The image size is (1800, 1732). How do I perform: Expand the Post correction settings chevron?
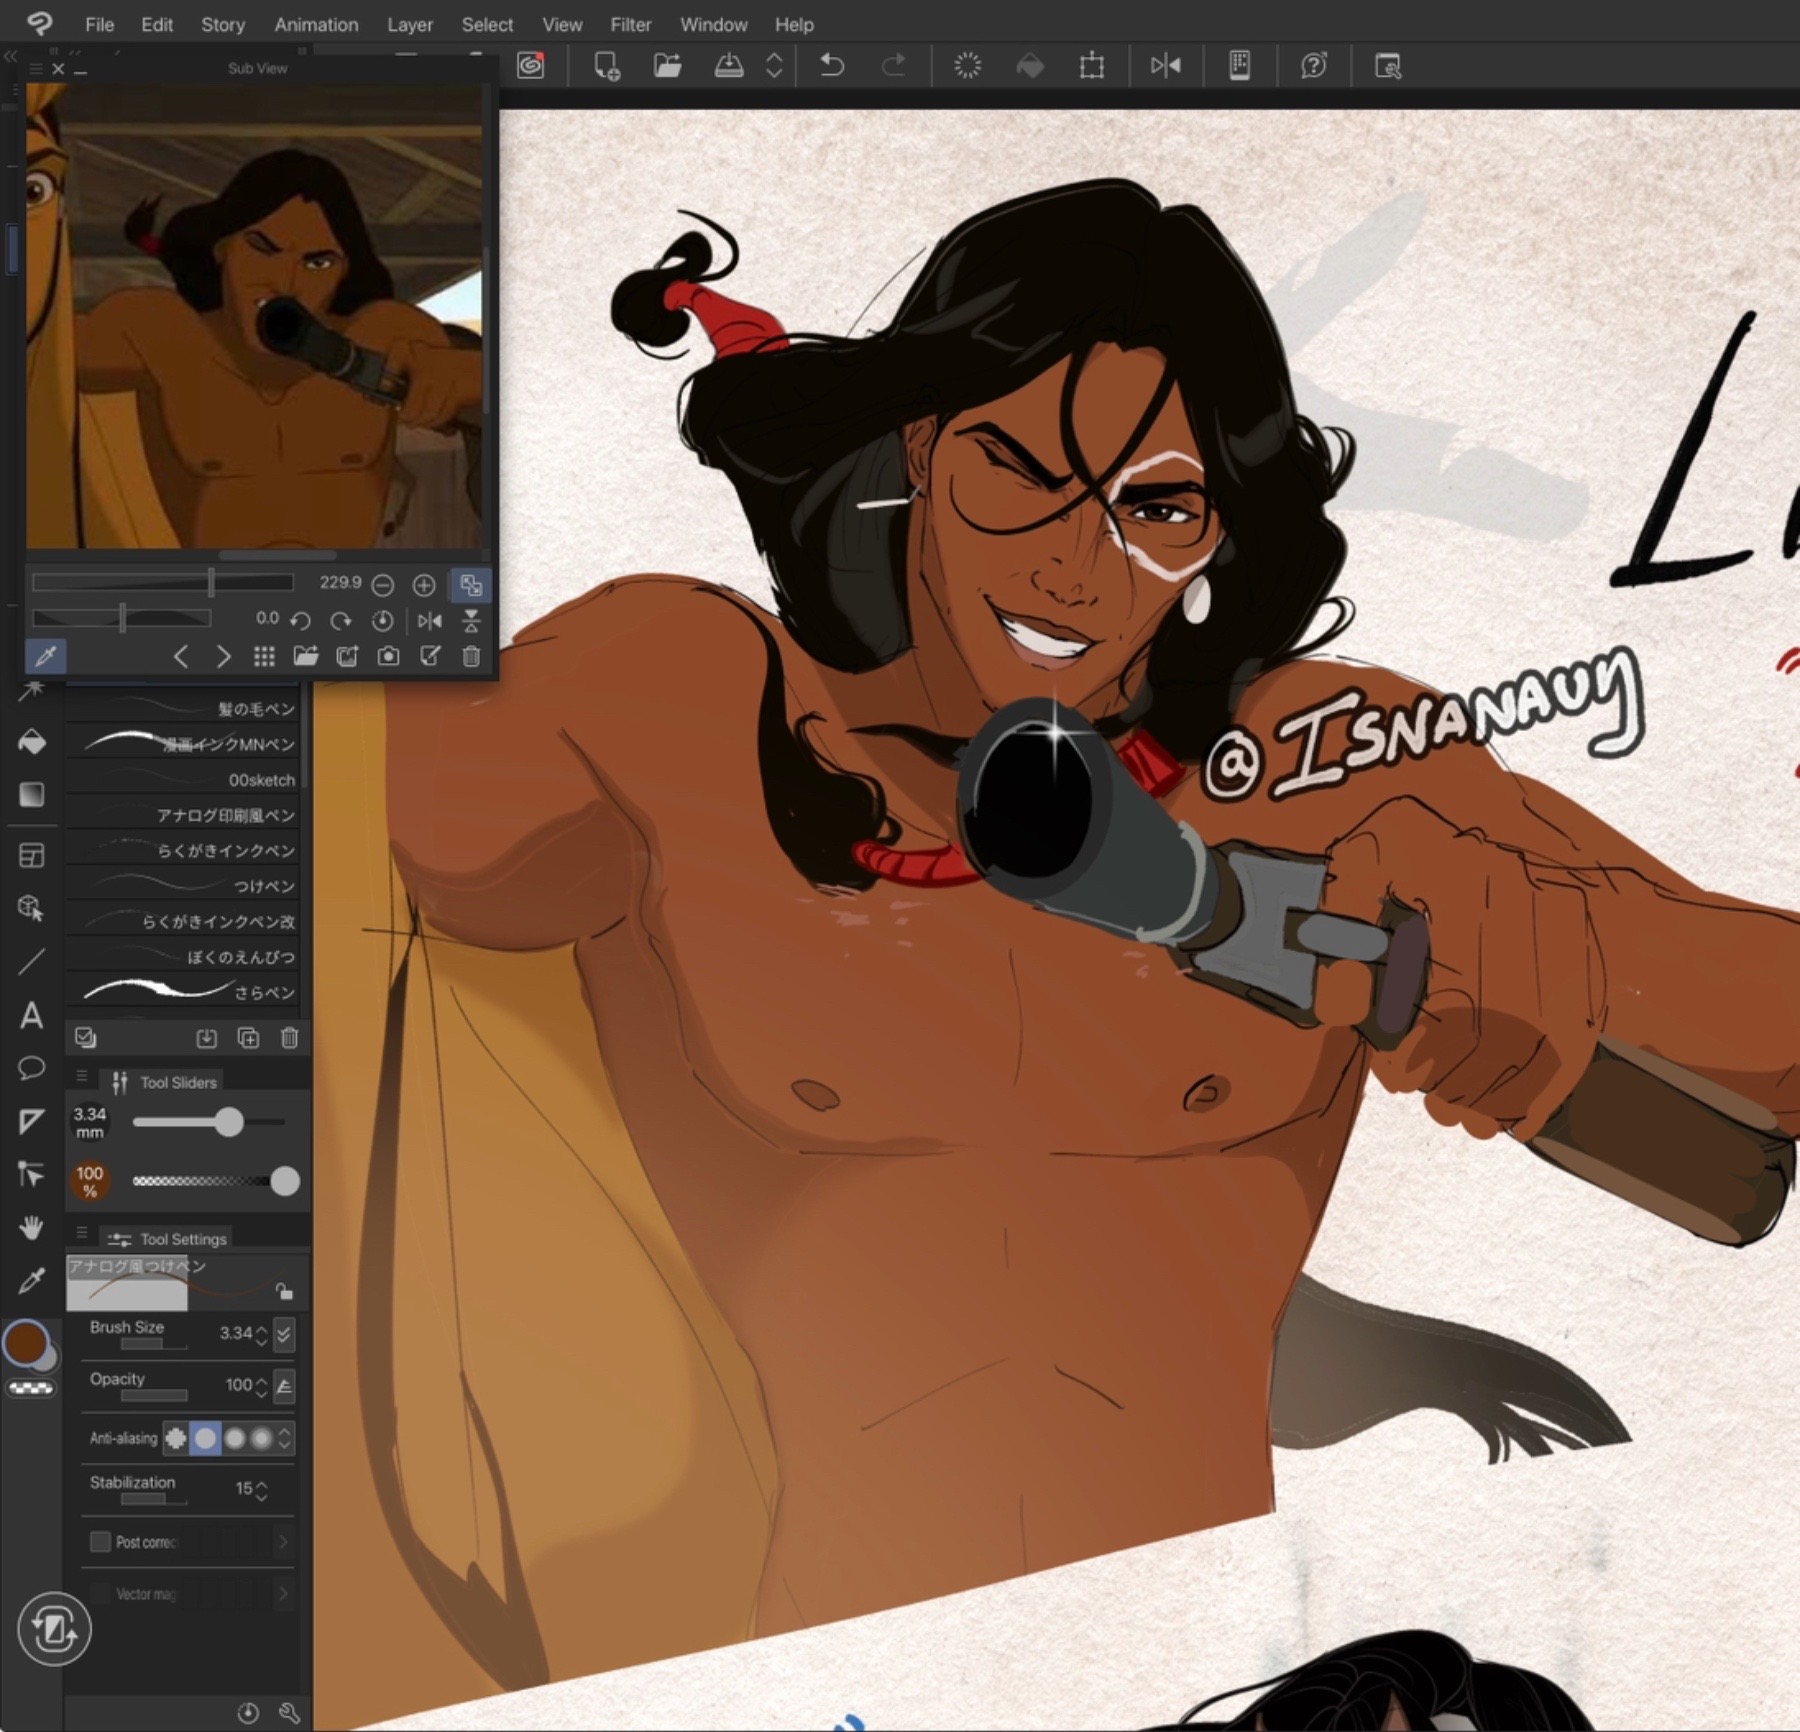pyautogui.click(x=284, y=1542)
